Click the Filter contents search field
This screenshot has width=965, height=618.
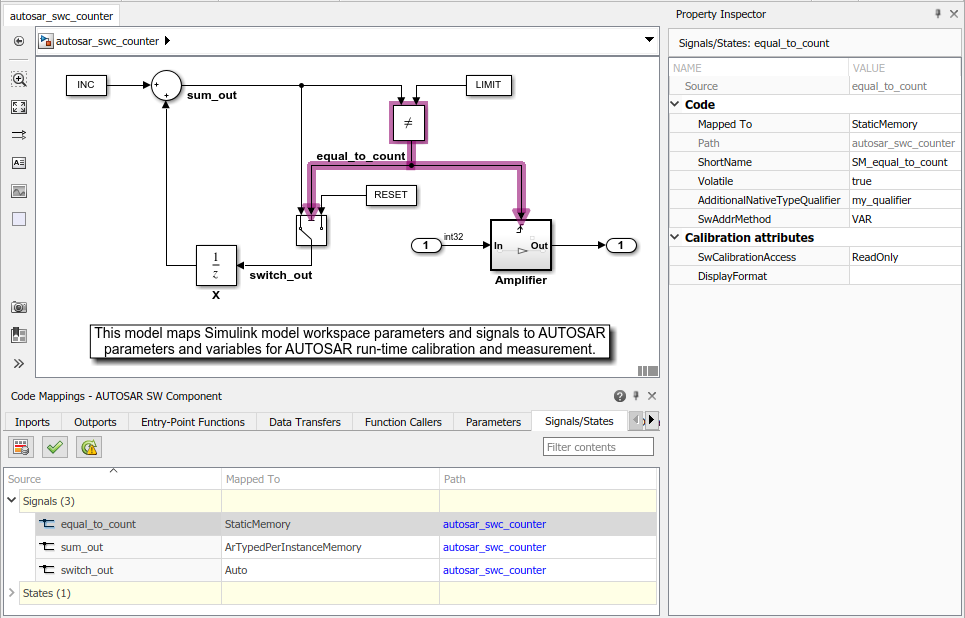[x=598, y=447]
